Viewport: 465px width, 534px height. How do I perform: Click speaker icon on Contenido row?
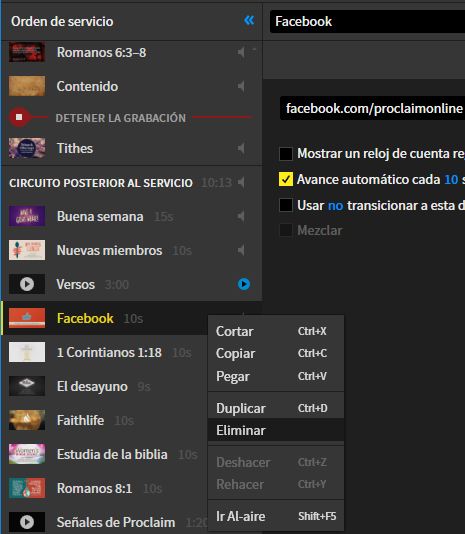241,86
